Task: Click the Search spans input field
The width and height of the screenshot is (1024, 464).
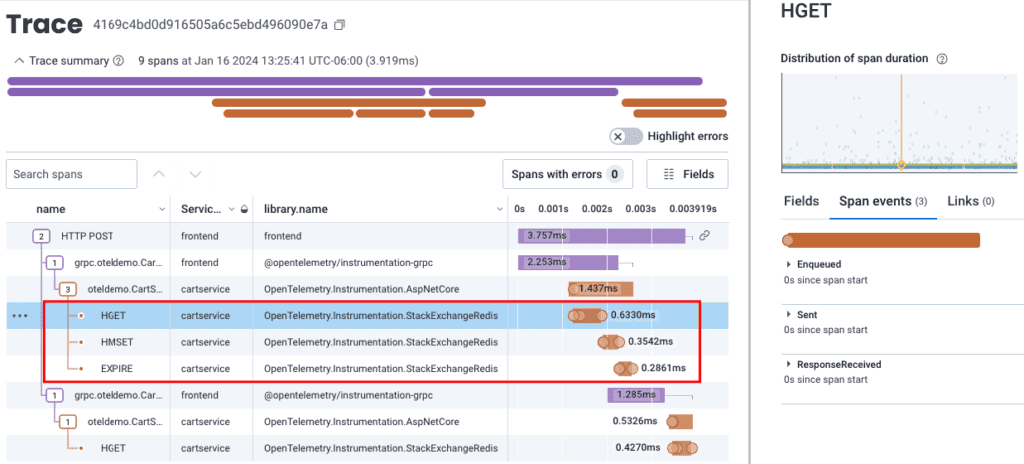Action: 71,174
